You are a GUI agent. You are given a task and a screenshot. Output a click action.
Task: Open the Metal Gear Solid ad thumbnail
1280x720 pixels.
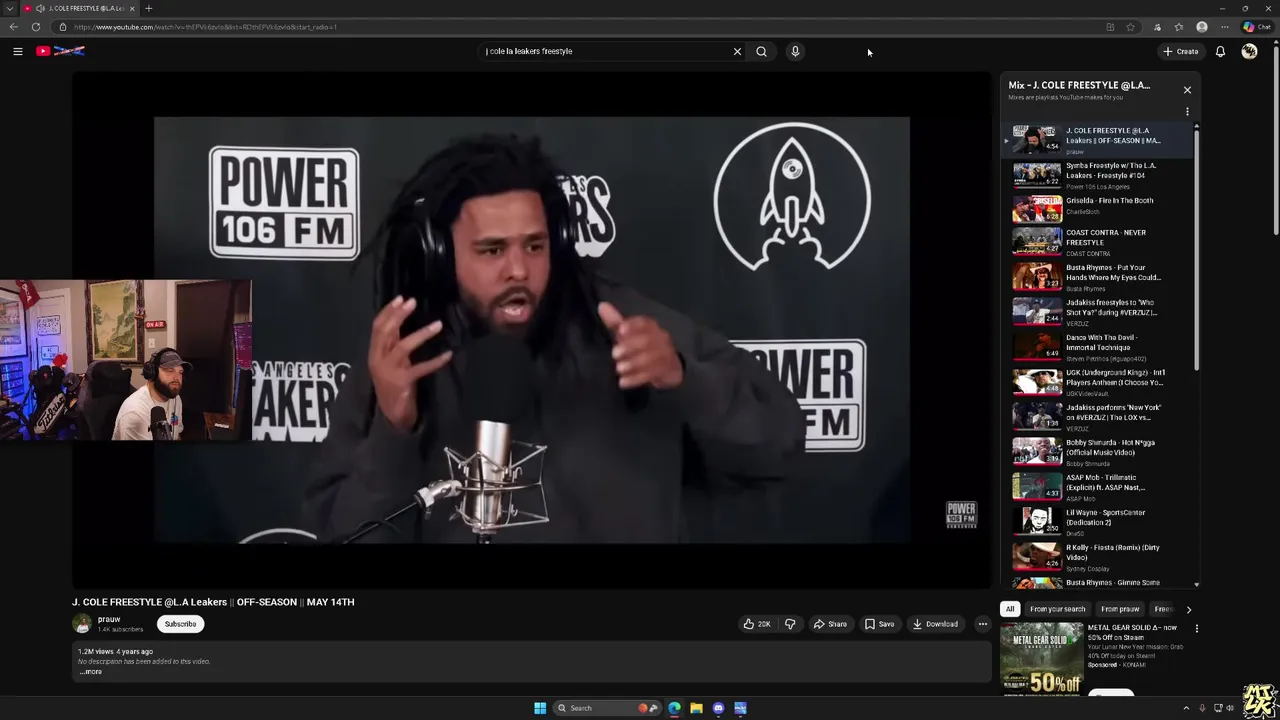pos(1041,658)
